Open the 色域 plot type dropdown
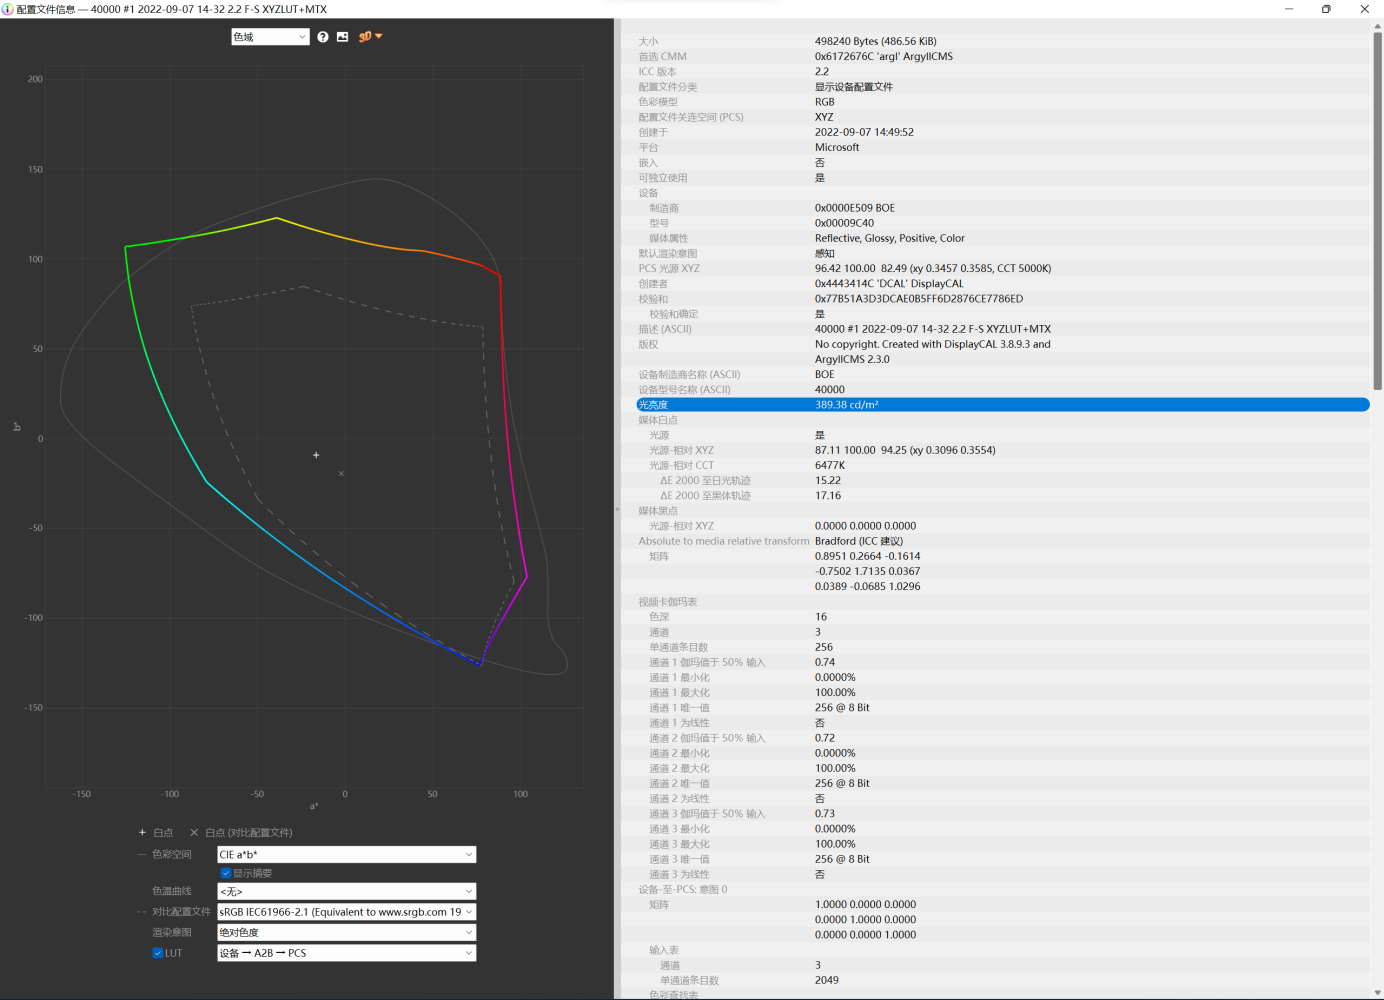The image size is (1384, 1000). [270, 37]
